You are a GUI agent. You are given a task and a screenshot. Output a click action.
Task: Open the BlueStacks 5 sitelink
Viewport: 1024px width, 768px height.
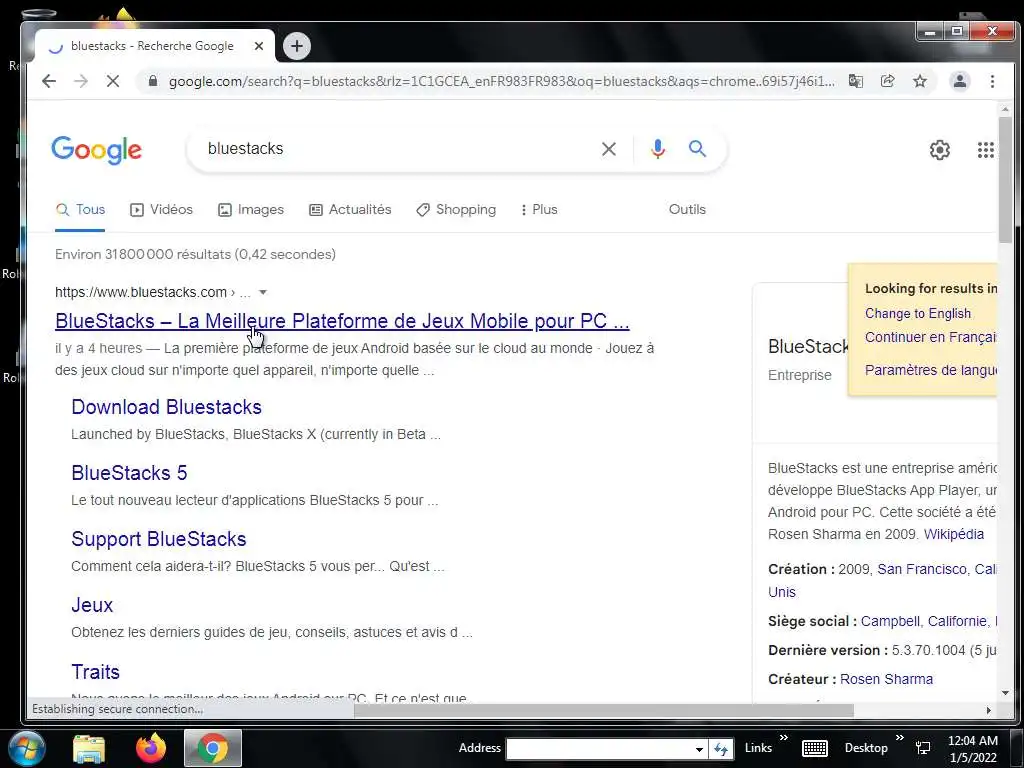[129, 473]
